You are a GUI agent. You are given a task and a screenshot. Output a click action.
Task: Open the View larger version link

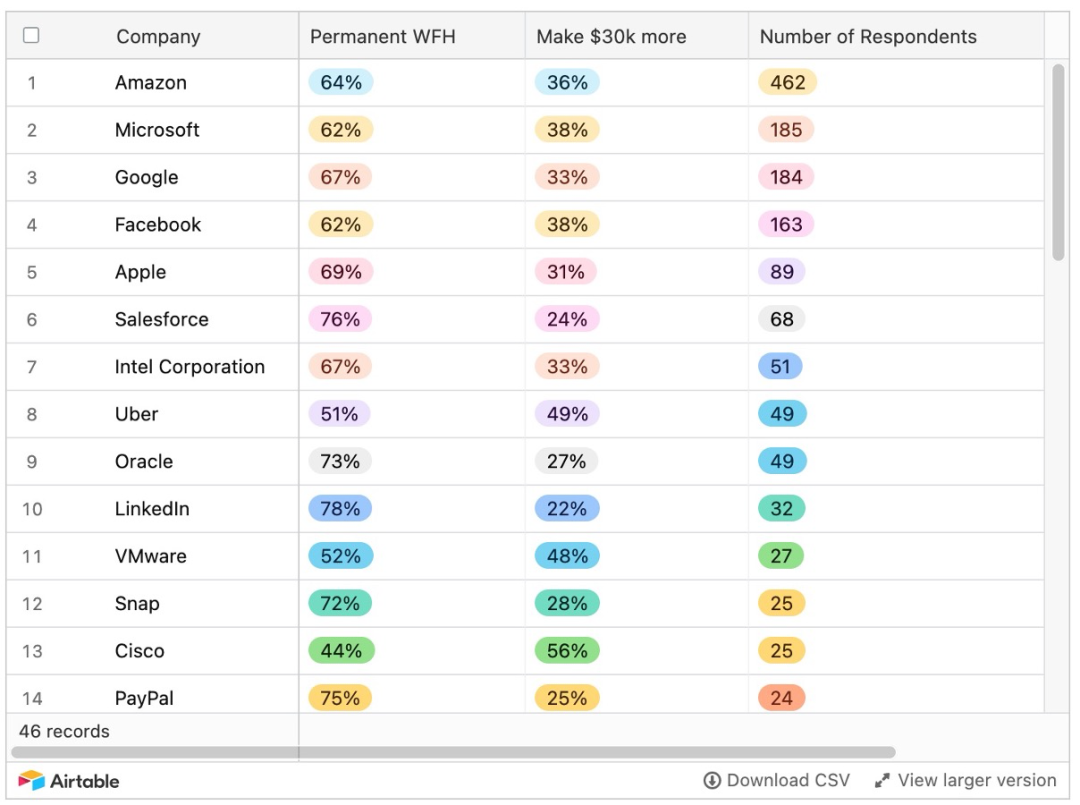click(x=976, y=781)
